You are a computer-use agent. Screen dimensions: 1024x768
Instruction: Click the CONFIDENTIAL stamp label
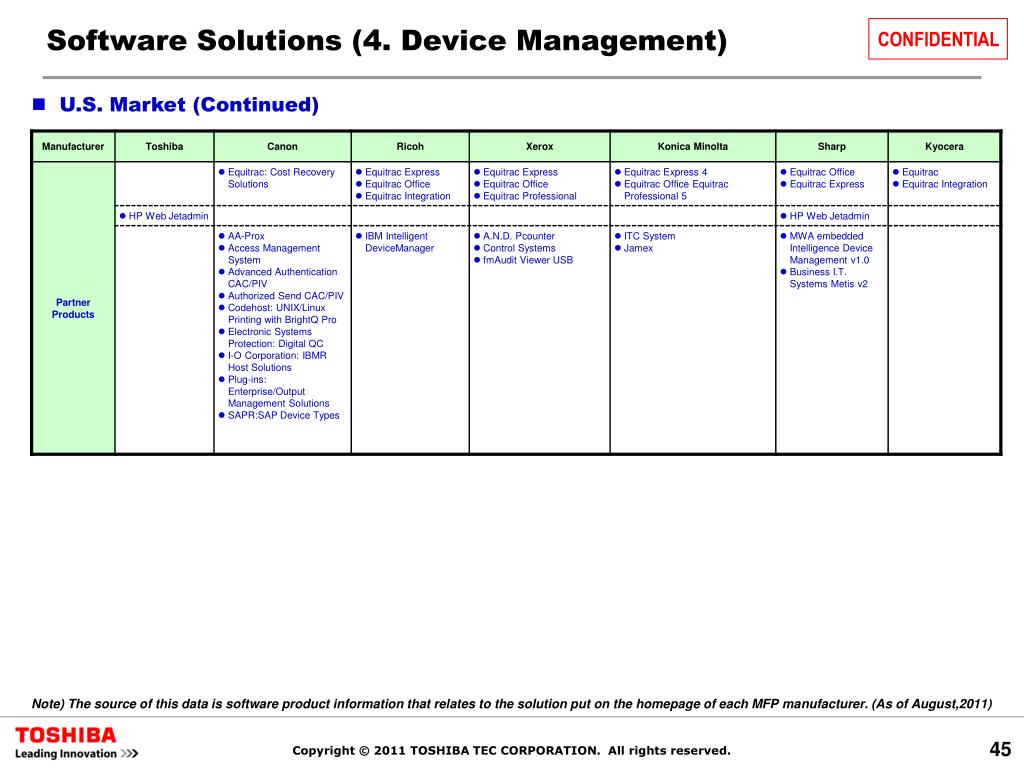pos(938,39)
